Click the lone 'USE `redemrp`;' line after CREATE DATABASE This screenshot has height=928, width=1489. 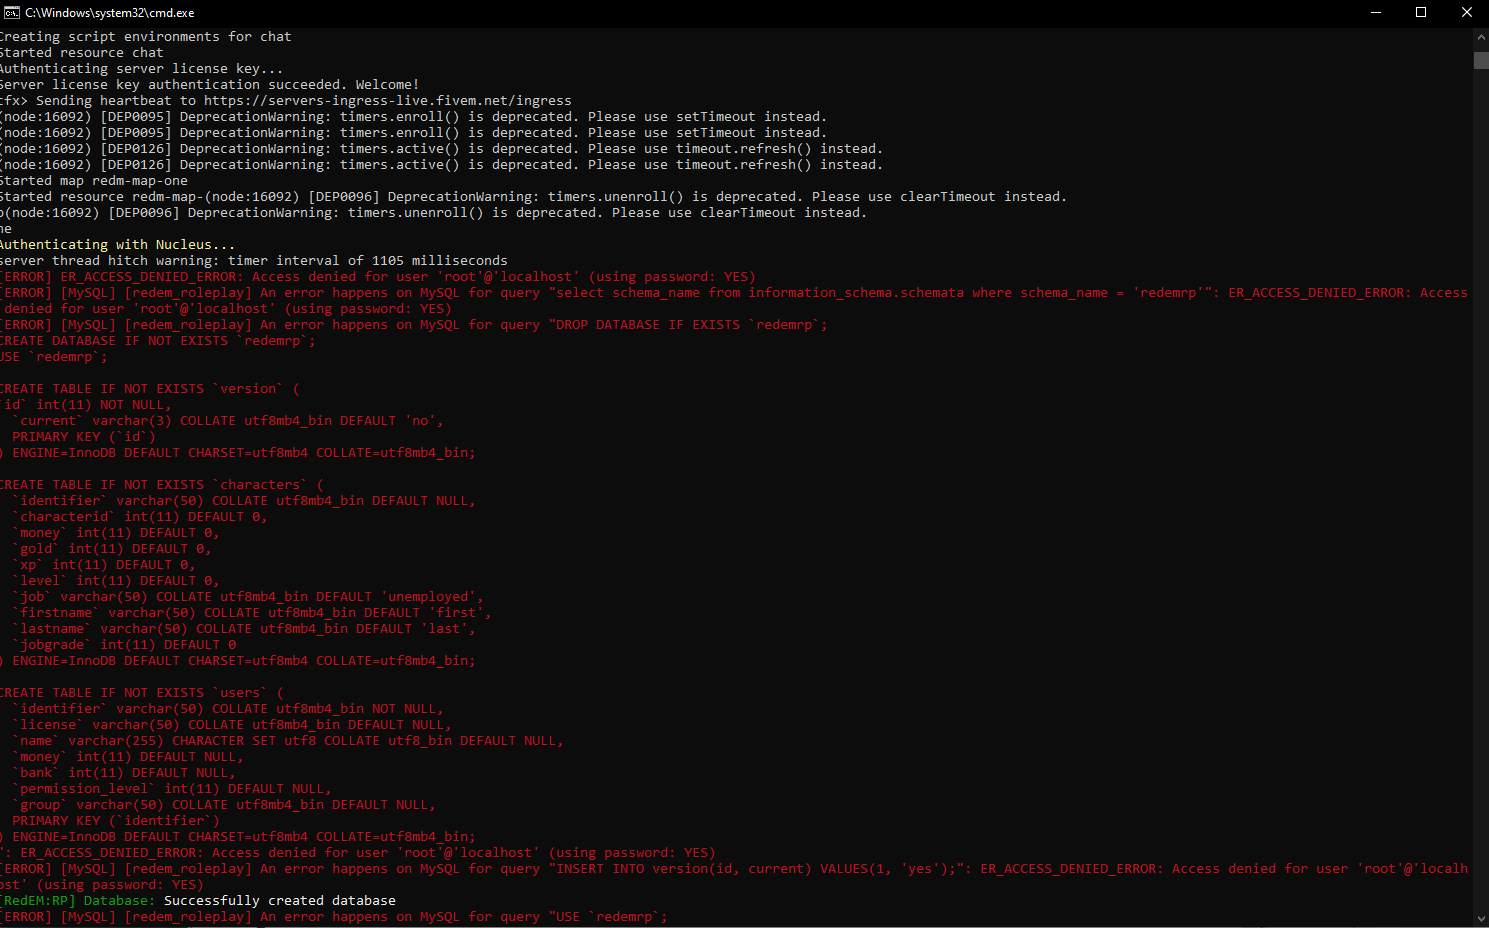pos(54,357)
